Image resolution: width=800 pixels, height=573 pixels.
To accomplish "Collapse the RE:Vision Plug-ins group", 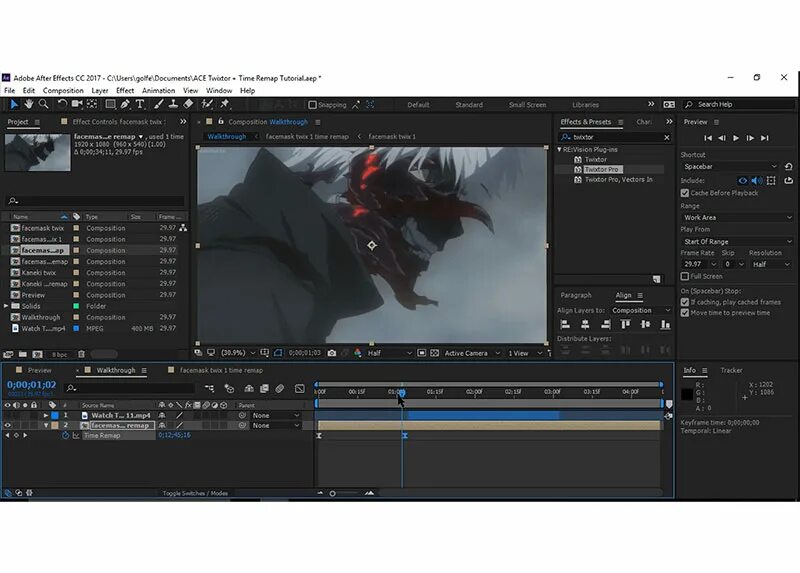I will click(x=560, y=149).
